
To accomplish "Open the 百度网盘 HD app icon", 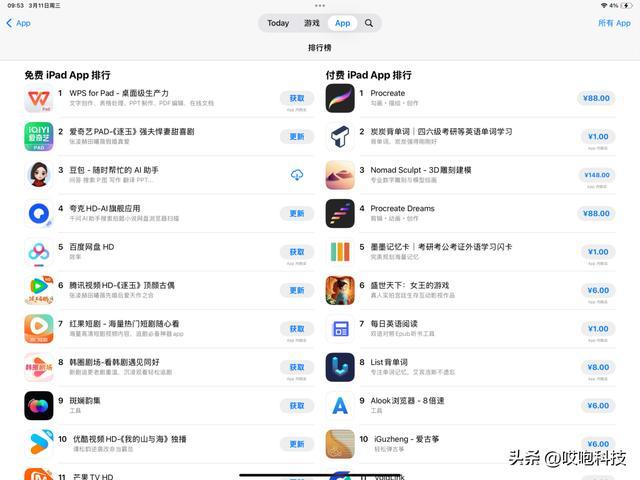I will [39, 252].
